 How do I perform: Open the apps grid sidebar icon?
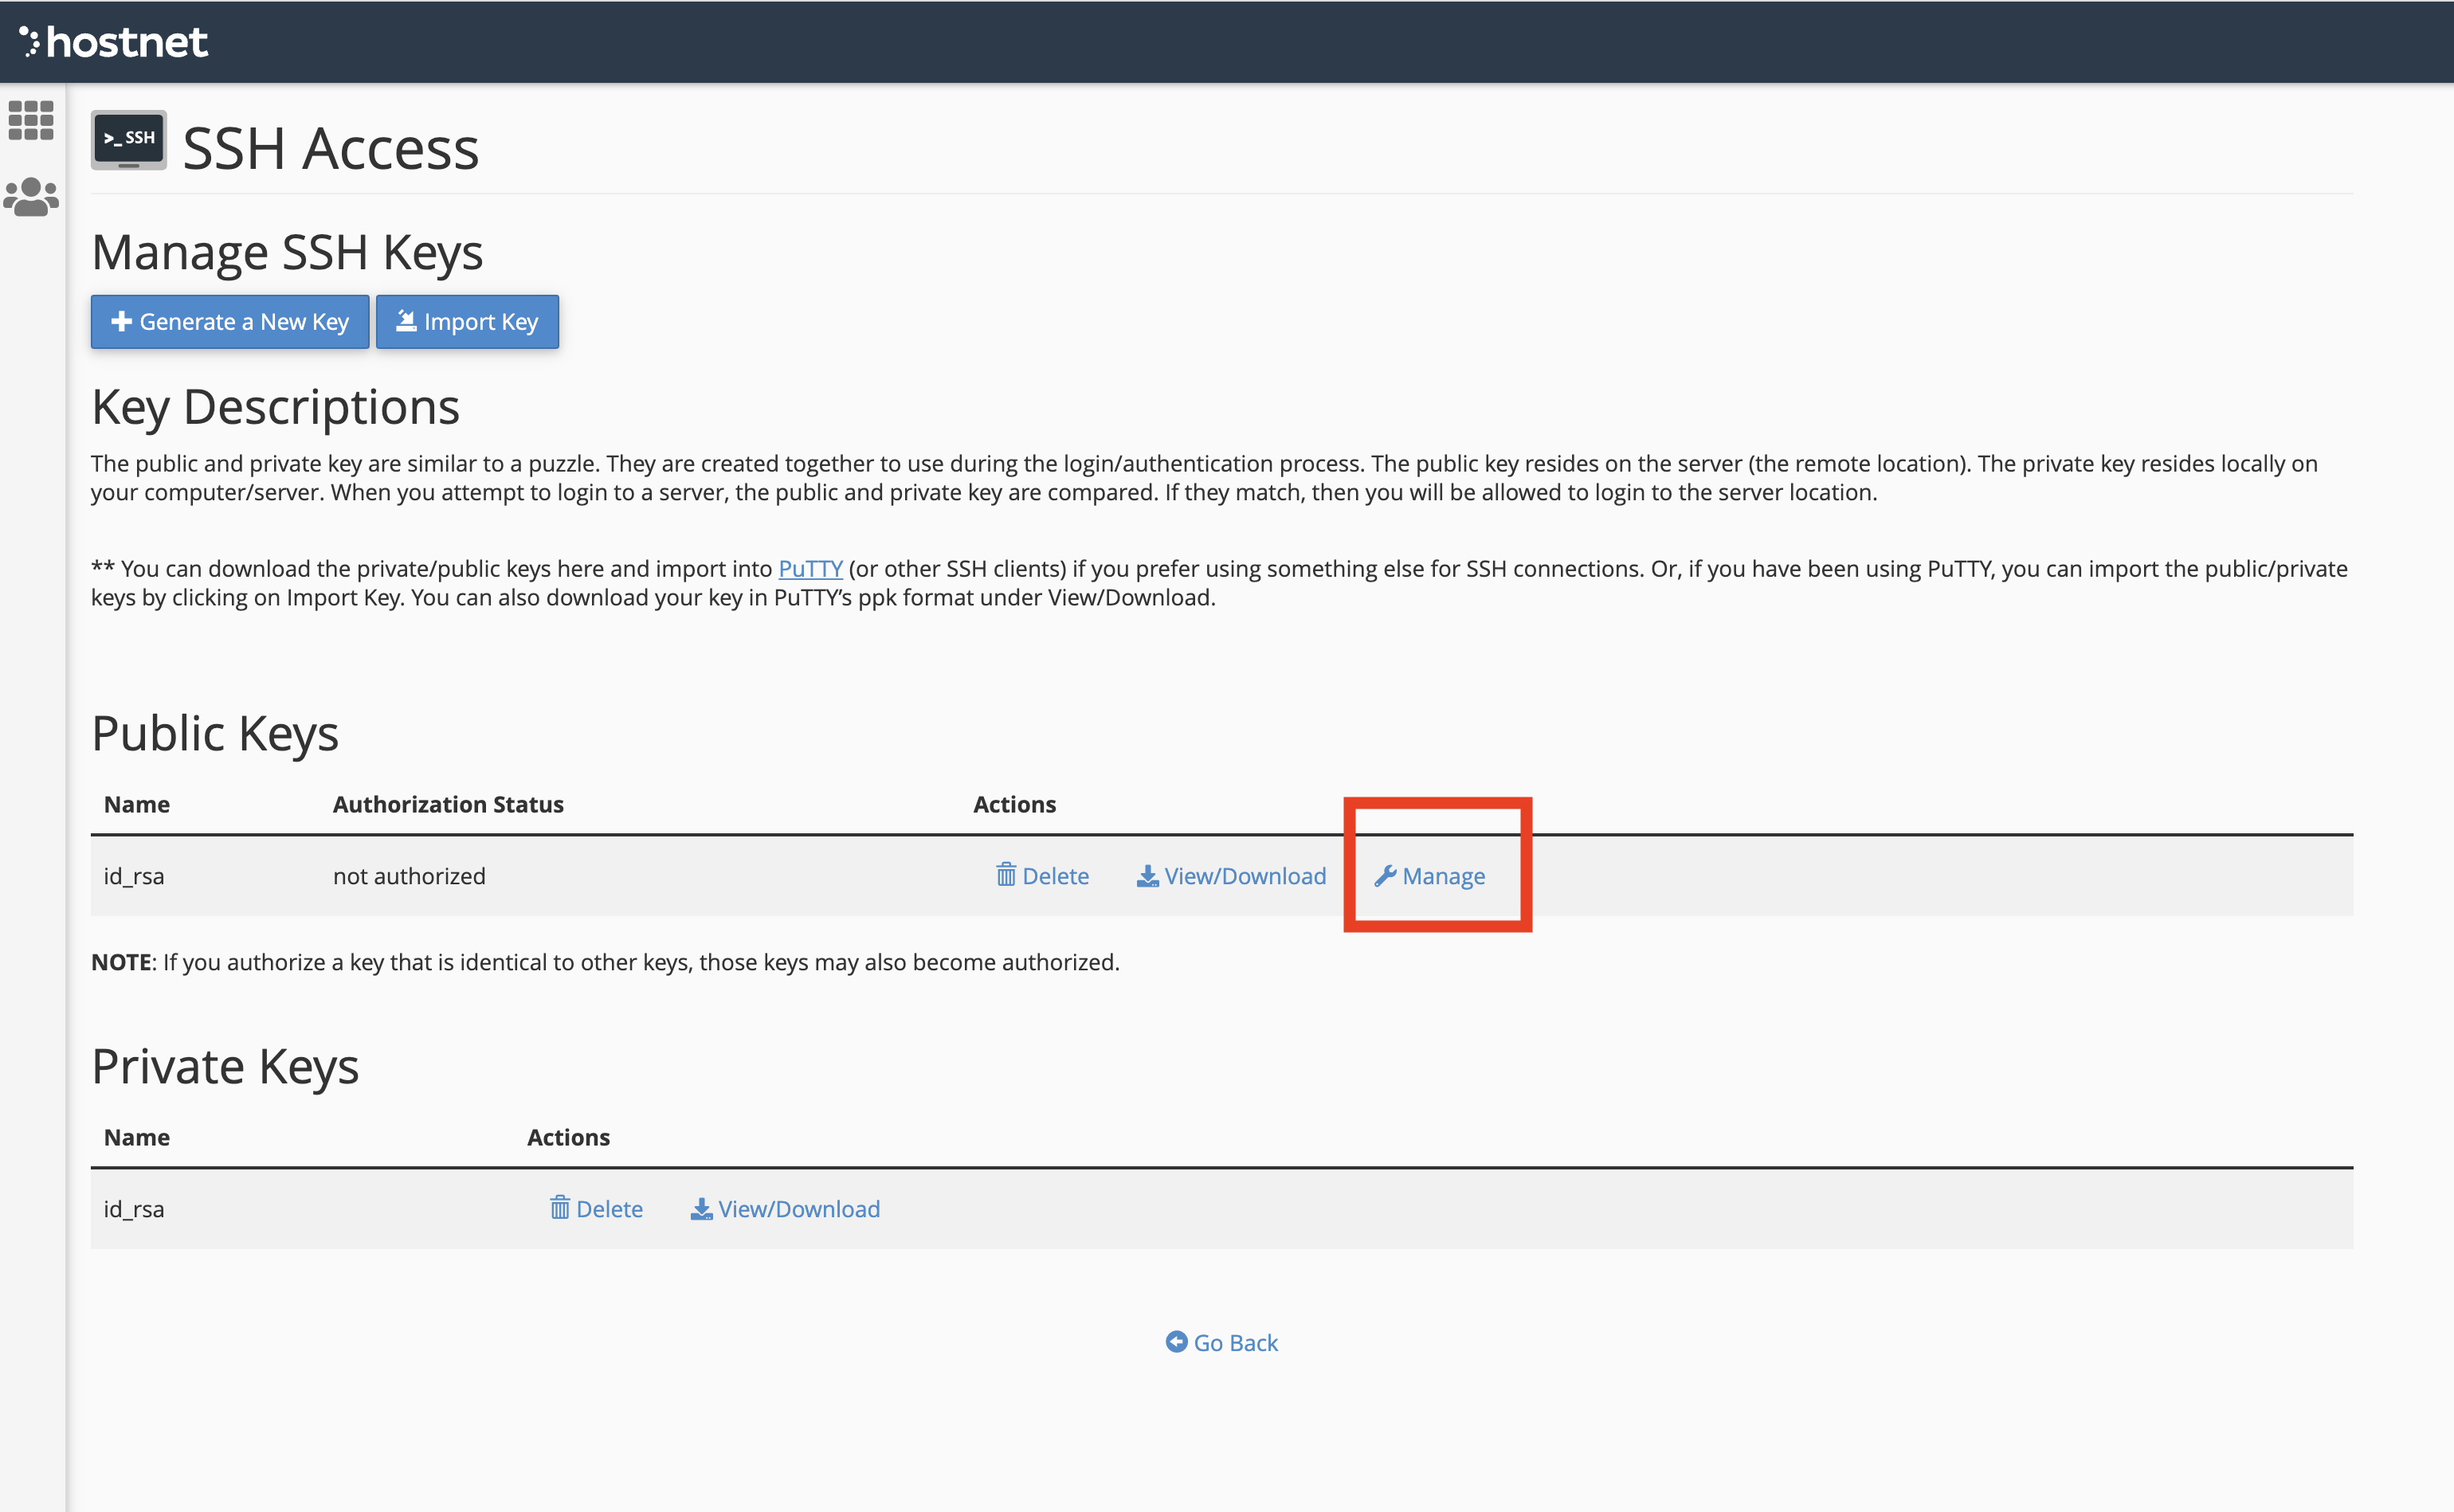point(31,120)
